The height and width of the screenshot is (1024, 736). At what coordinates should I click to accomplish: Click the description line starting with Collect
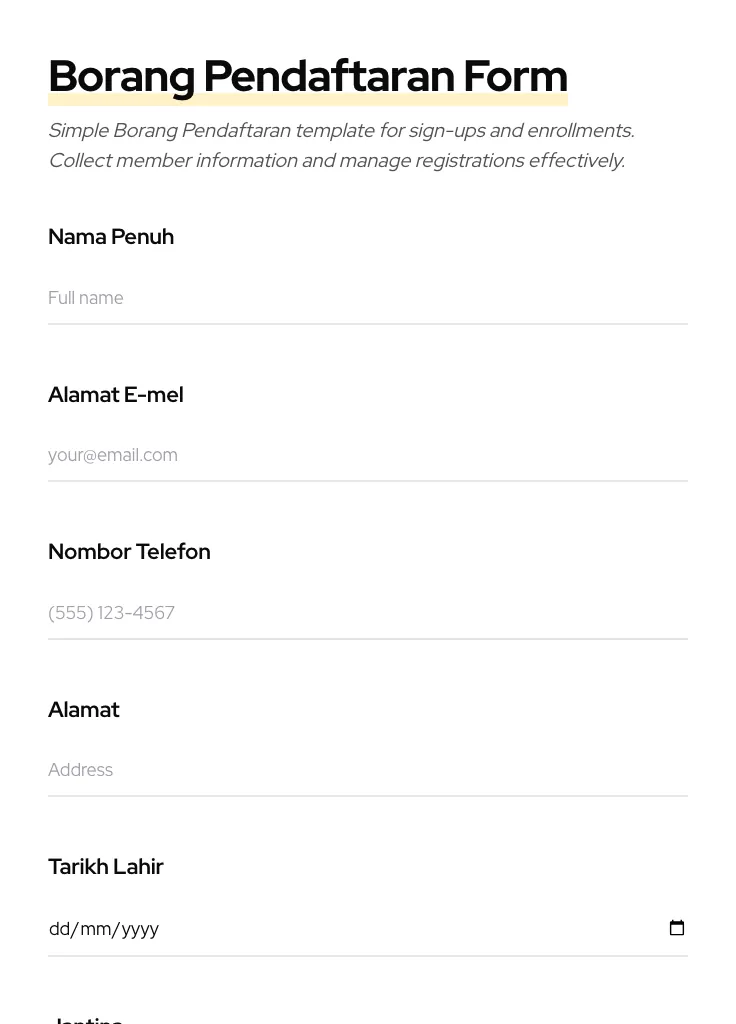336,161
